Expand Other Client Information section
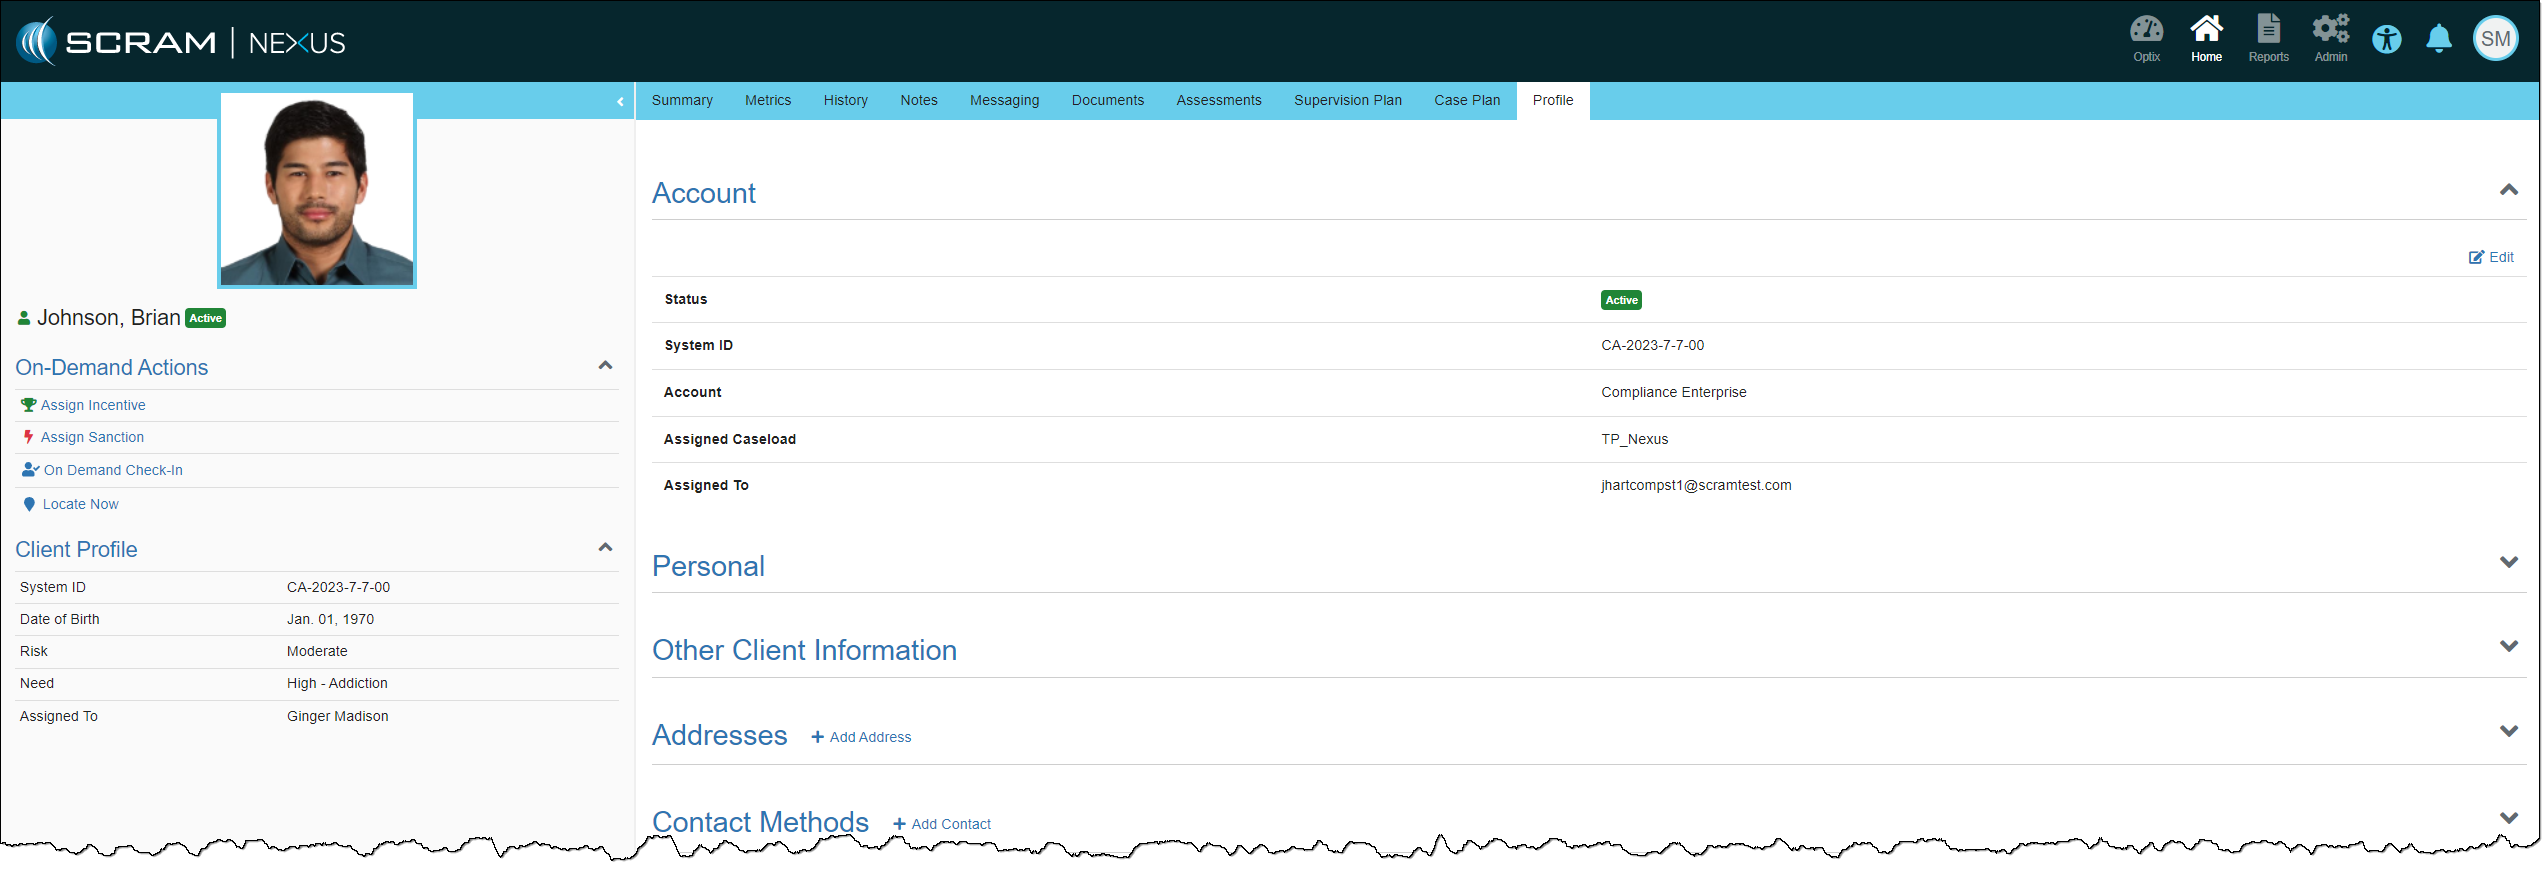 pos(2507,646)
